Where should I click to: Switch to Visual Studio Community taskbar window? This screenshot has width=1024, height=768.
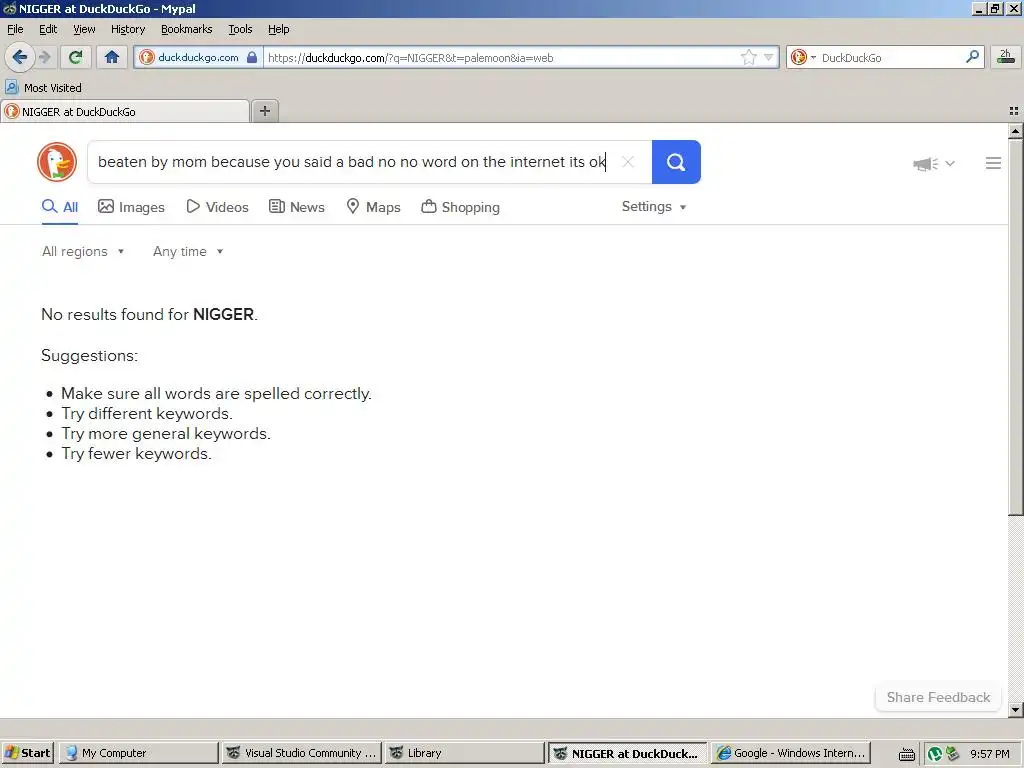[300, 753]
